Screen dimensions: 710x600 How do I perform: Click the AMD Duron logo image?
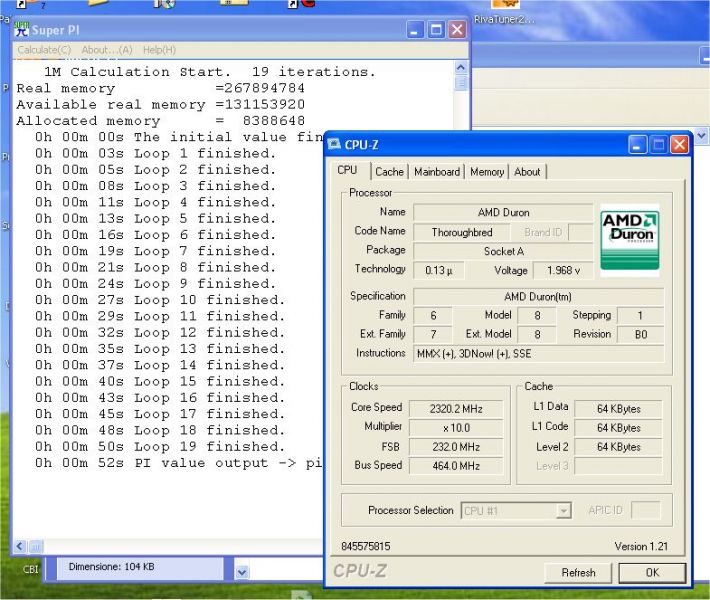click(629, 240)
